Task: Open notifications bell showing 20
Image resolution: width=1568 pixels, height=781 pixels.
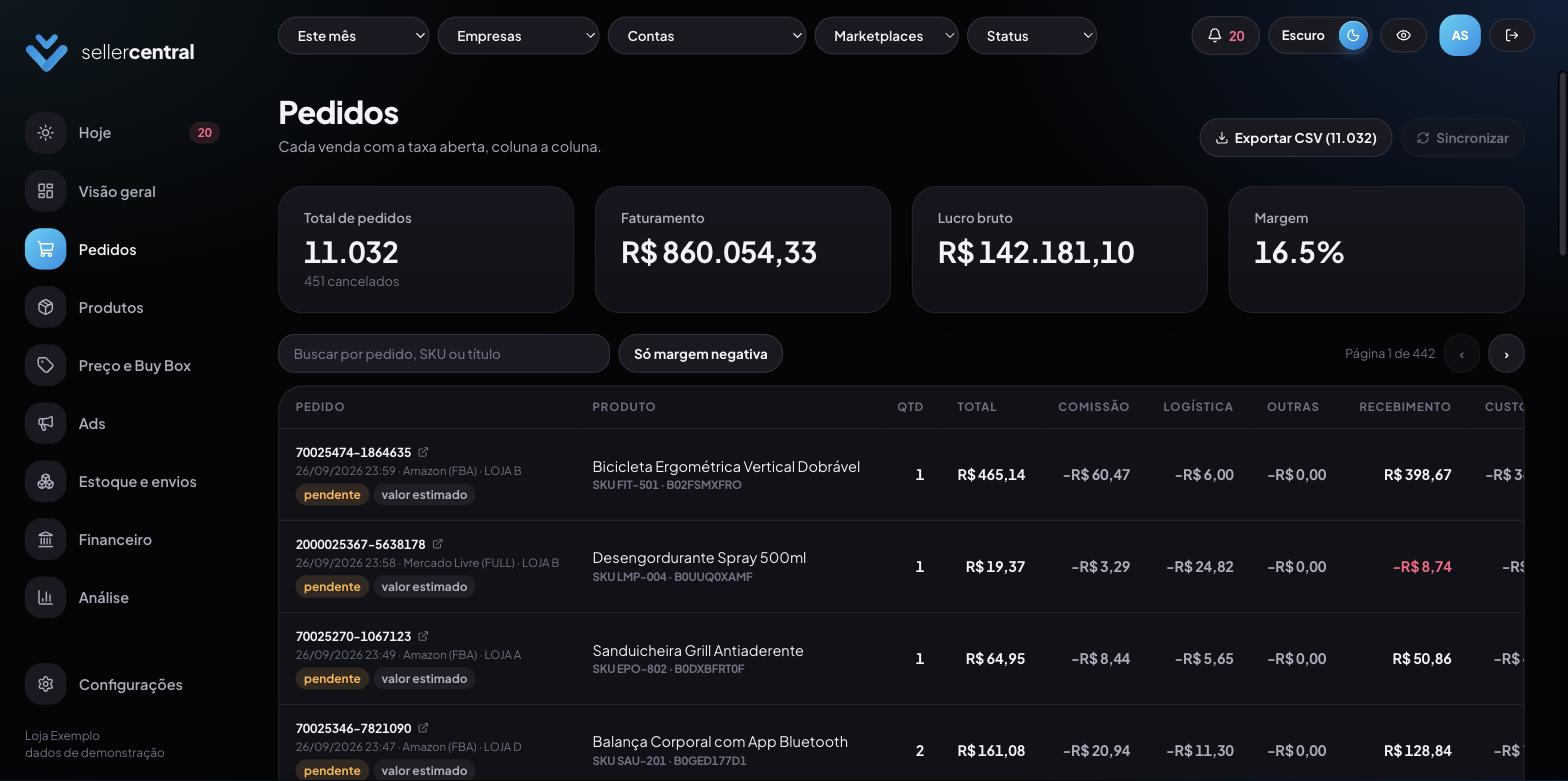Action: click(1225, 36)
